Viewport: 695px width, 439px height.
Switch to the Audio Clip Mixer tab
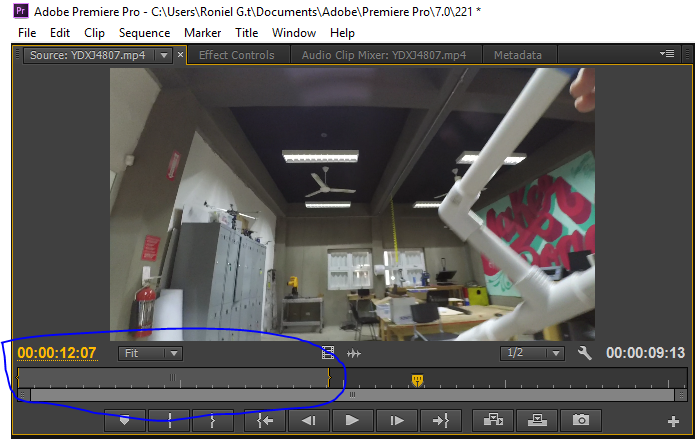tap(384, 55)
